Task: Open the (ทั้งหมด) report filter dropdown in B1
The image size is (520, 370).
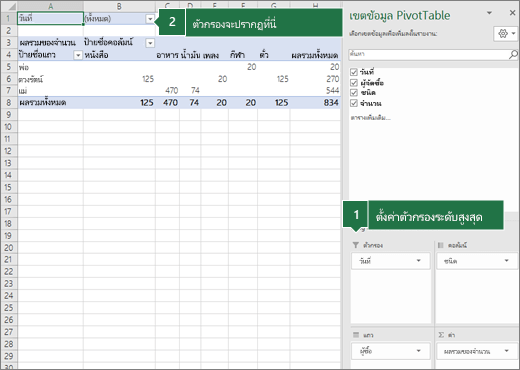Action: [150, 19]
